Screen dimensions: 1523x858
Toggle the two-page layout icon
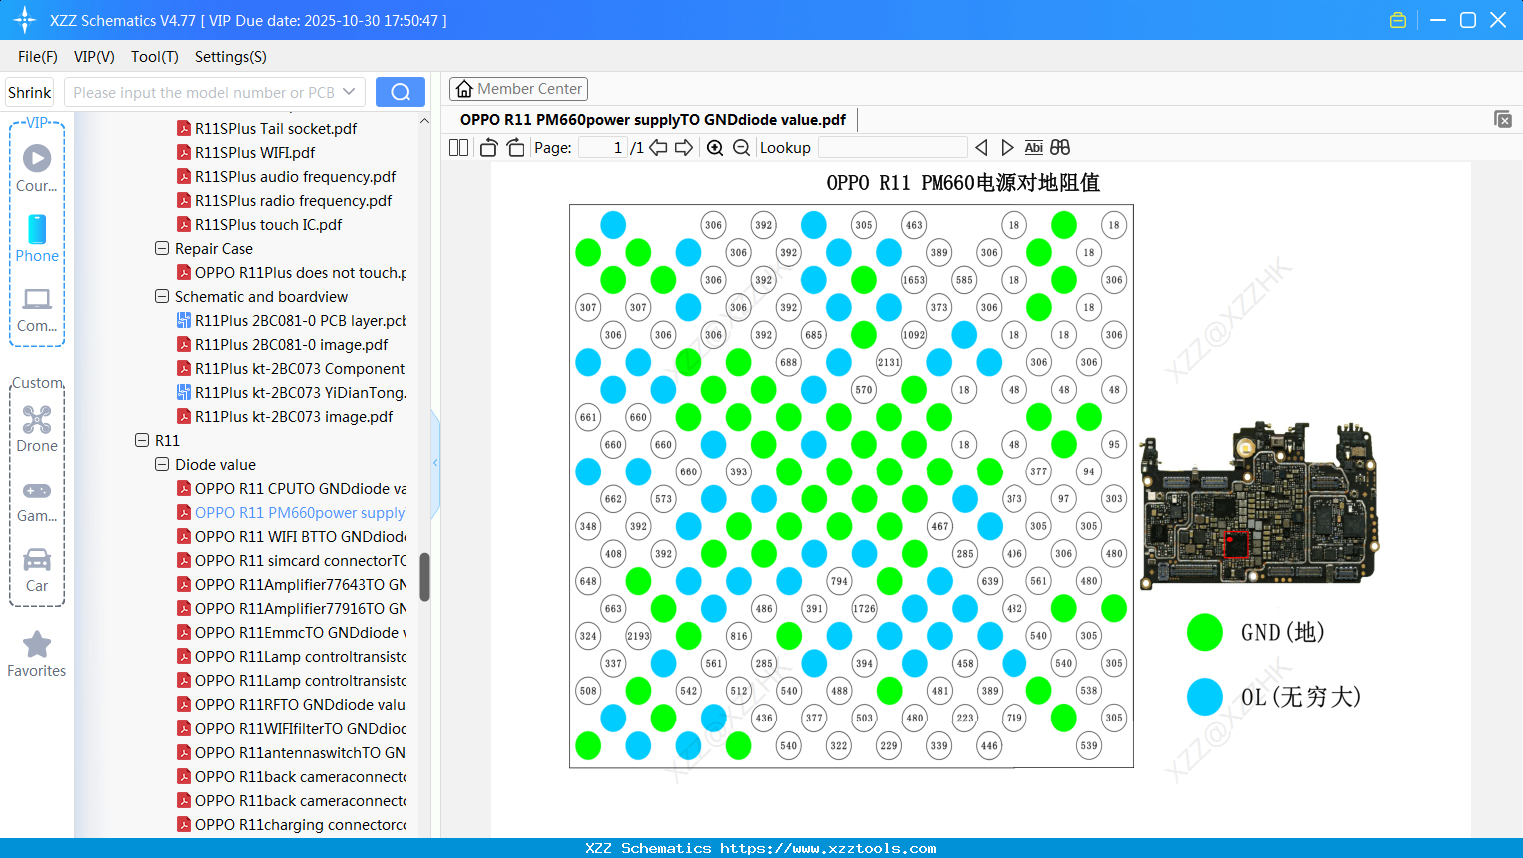(x=459, y=148)
